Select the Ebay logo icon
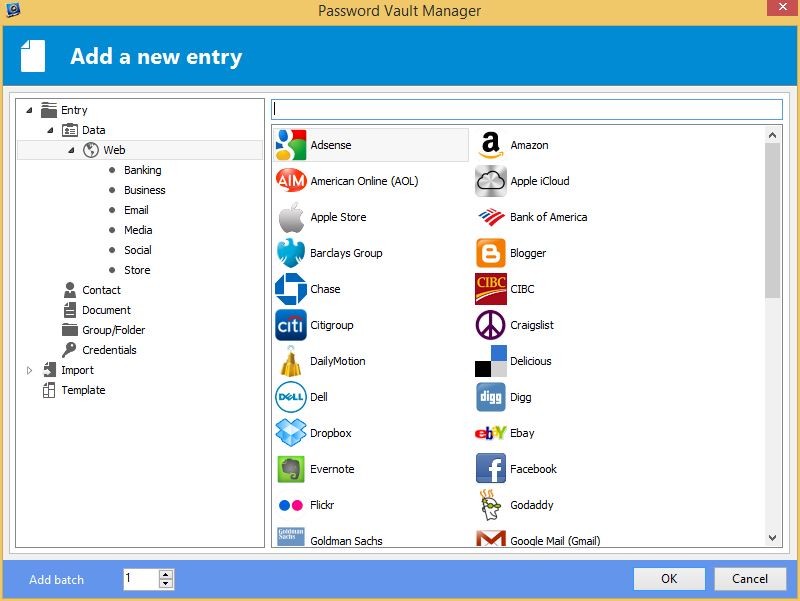The image size is (800, 601). (x=491, y=433)
